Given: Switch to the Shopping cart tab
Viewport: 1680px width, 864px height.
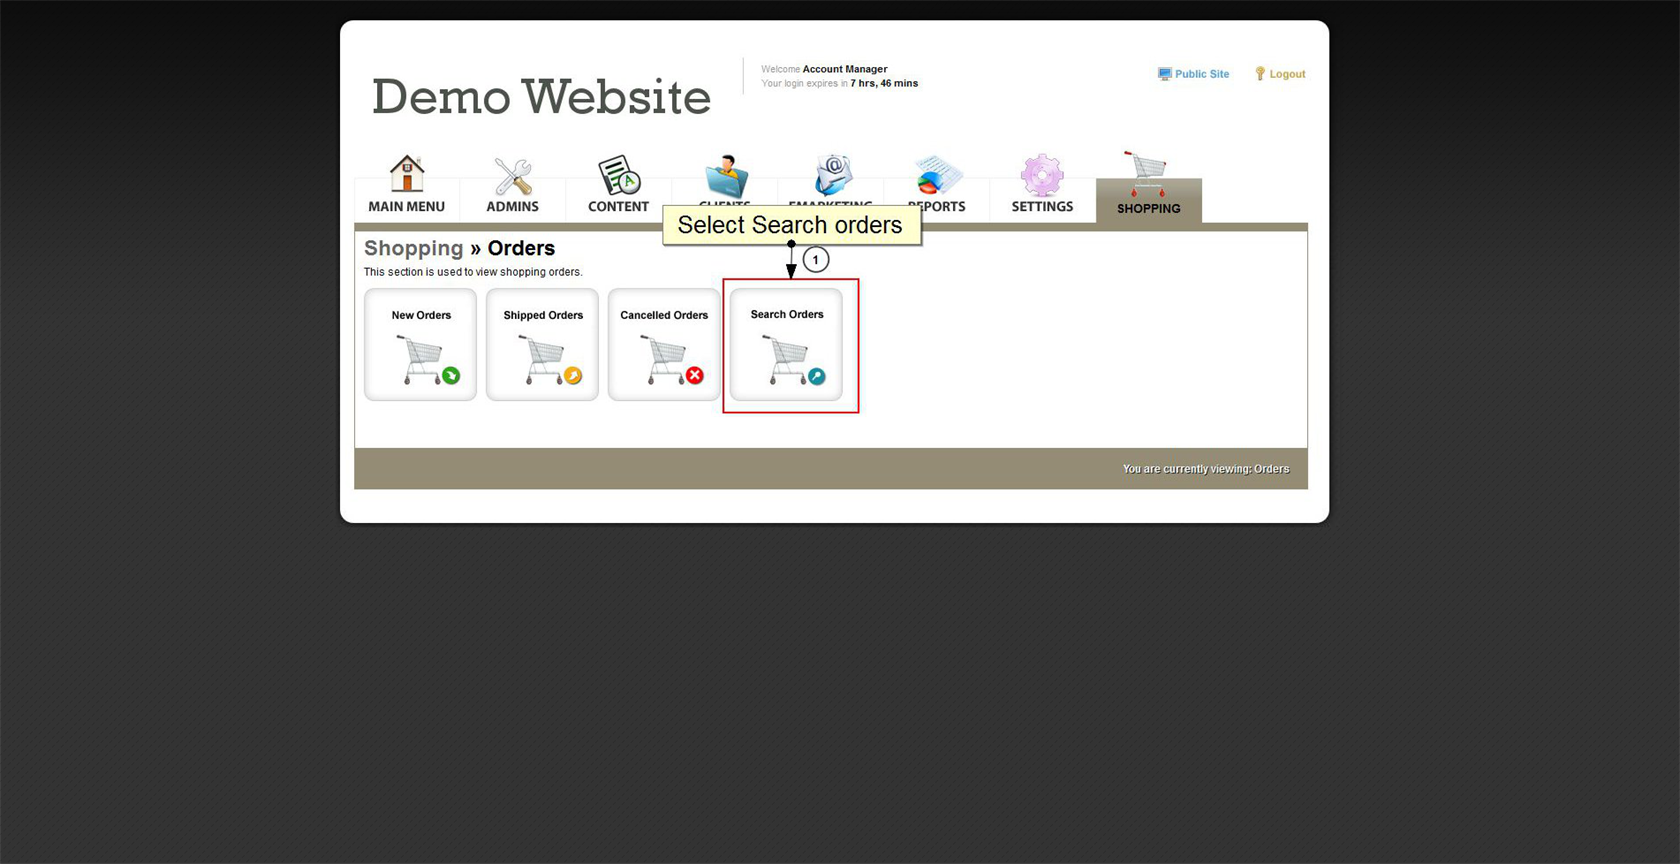Looking at the screenshot, I should point(1148,185).
